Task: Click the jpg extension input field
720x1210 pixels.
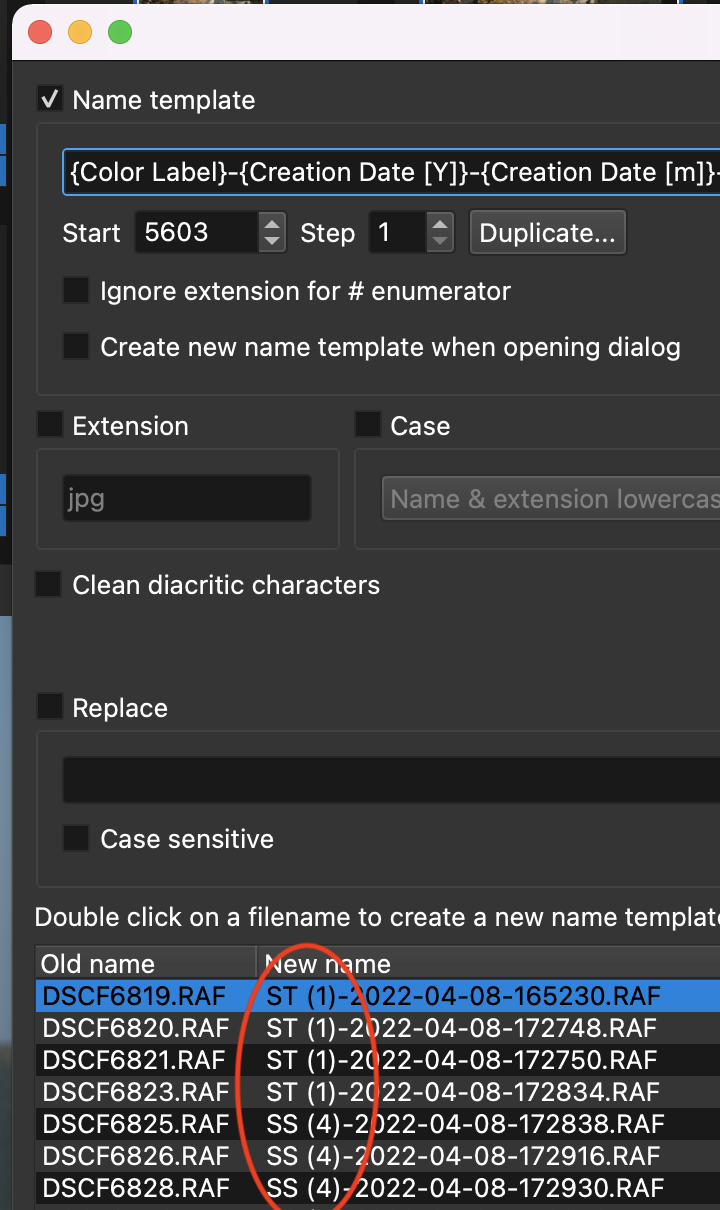Action: click(186, 498)
